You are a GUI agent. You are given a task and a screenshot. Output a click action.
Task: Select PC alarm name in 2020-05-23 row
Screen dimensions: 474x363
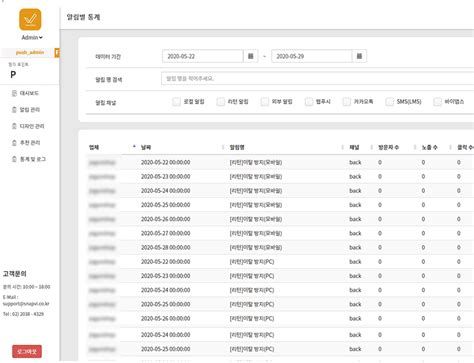[252, 276]
